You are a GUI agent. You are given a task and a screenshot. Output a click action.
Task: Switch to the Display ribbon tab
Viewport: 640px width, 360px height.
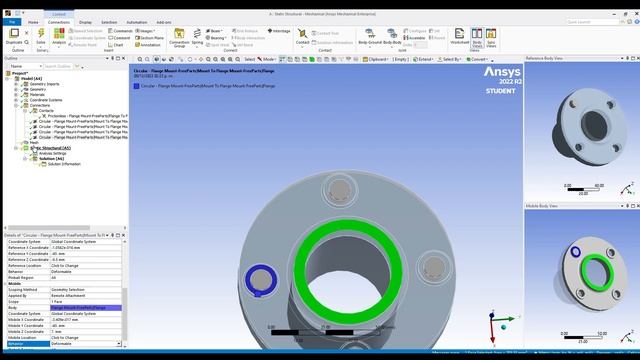point(85,22)
